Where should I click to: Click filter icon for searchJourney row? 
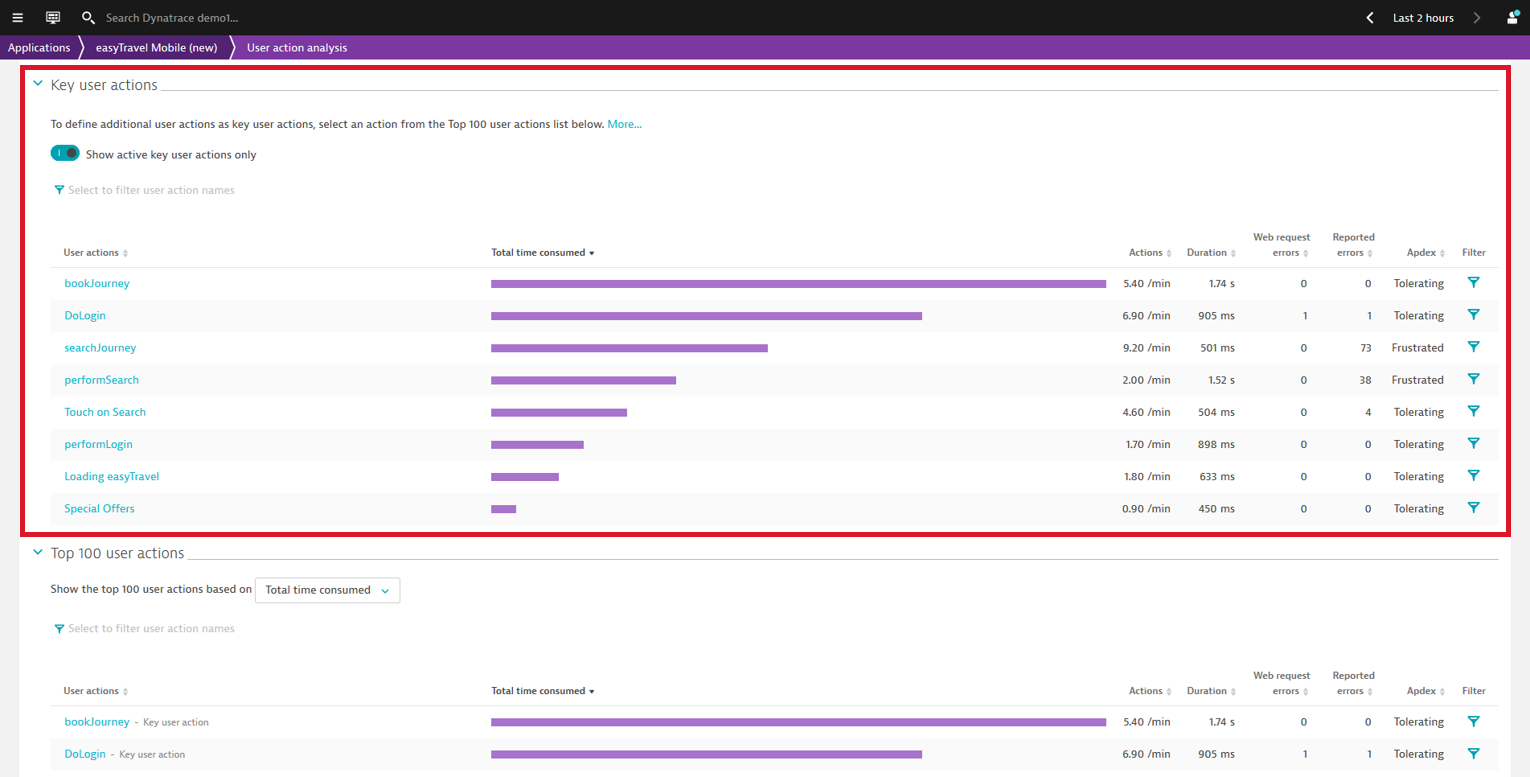(x=1473, y=347)
